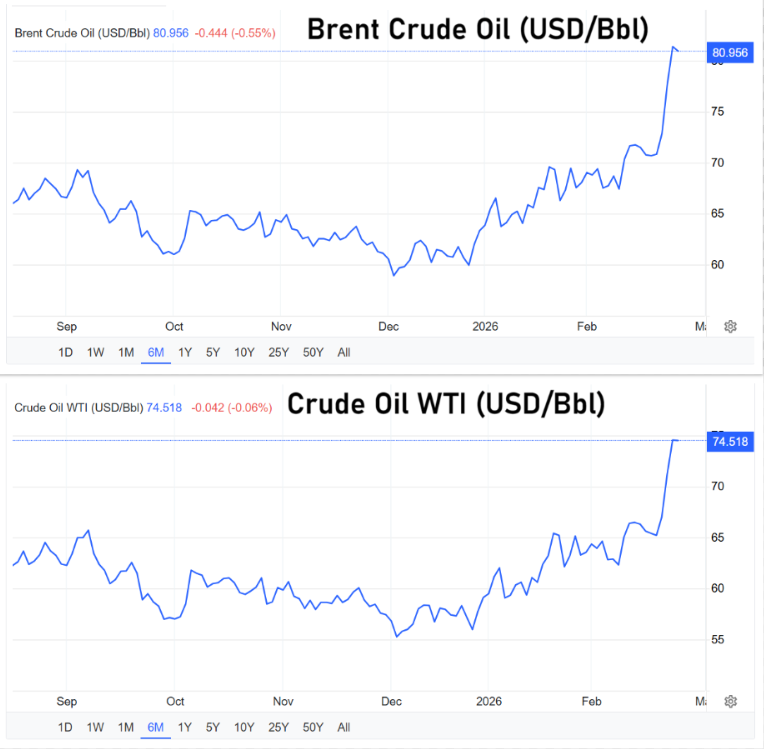764x749 pixels.
Task: Click the WTI 74.518 price label
Action: (x=729, y=441)
